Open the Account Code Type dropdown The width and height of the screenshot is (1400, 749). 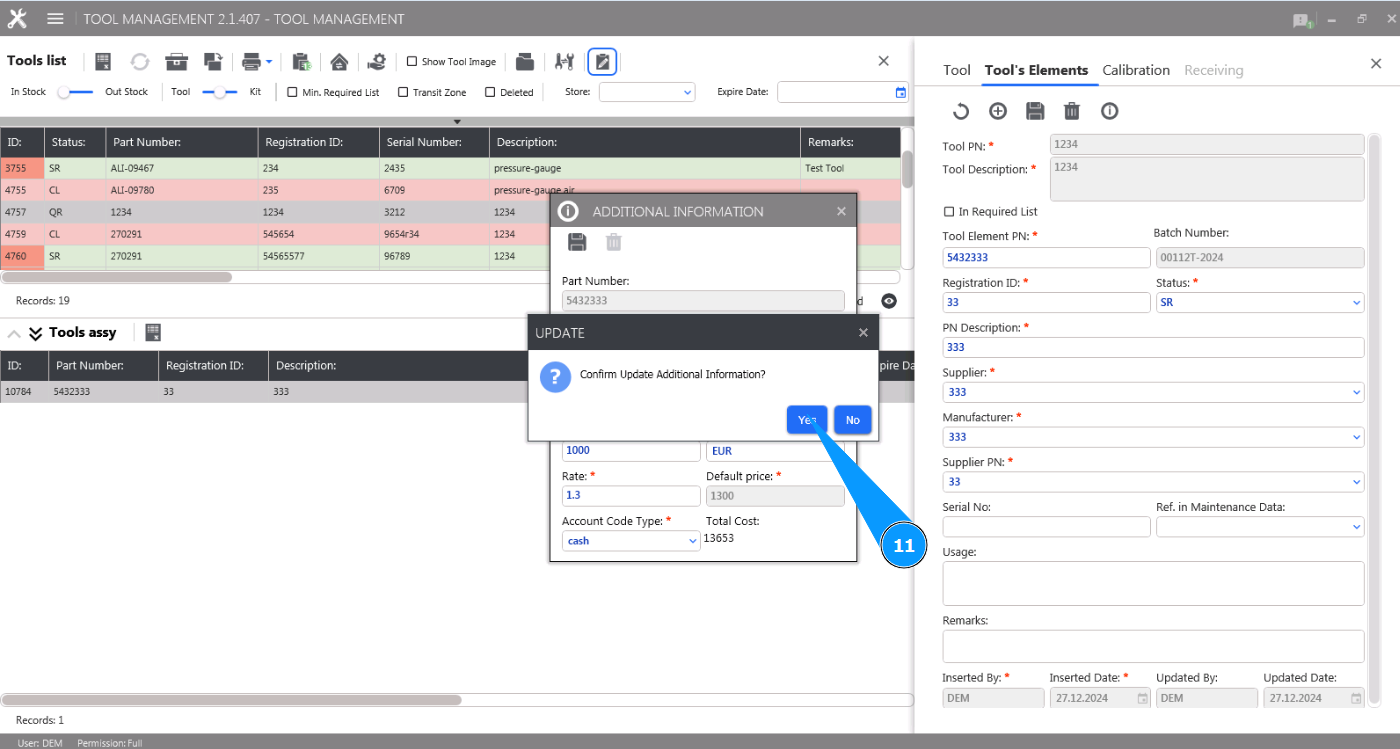(631, 540)
